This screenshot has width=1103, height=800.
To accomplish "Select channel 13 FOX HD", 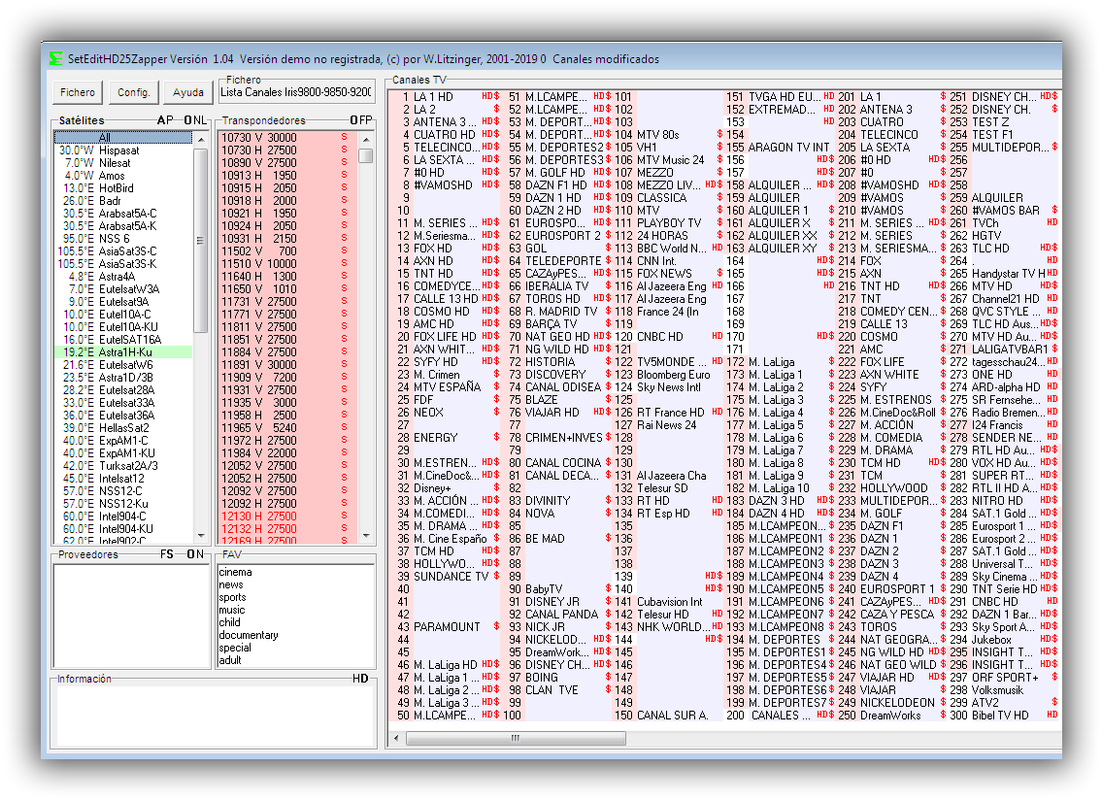I will coord(445,248).
